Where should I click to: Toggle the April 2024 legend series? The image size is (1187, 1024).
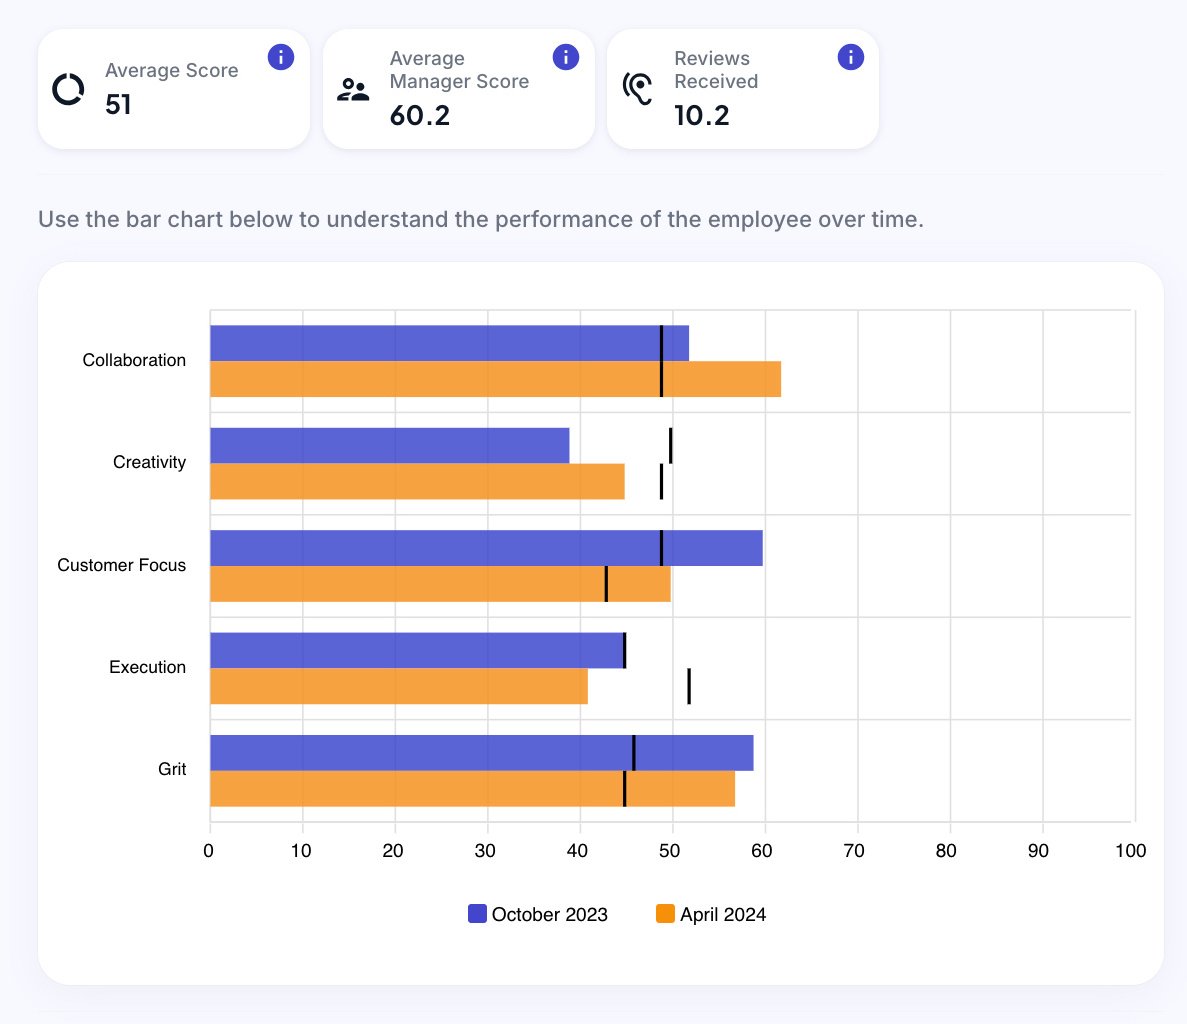[x=722, y=914]
